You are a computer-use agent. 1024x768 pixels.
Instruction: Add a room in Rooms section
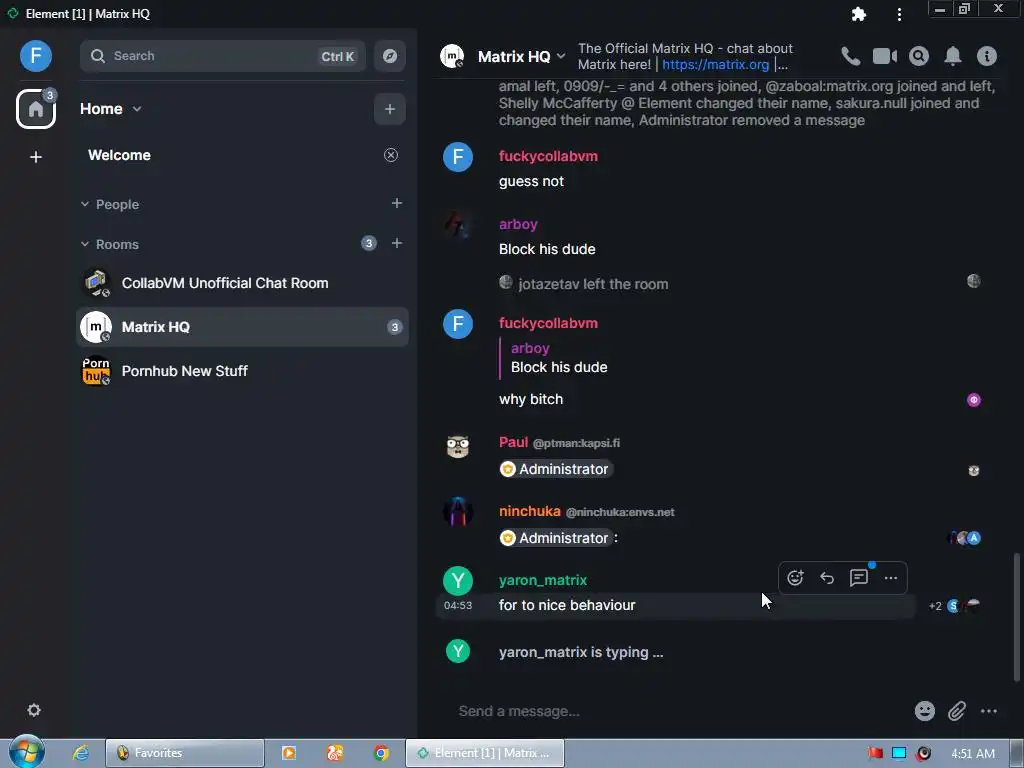click(x=396, y=243)
